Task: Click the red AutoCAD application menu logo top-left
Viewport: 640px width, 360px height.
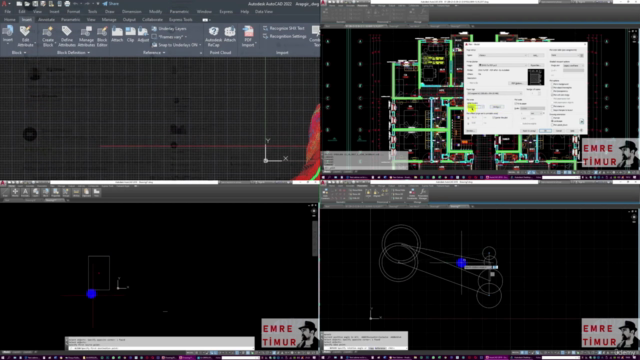Action: pyautogui.click(x=5, y=4)
